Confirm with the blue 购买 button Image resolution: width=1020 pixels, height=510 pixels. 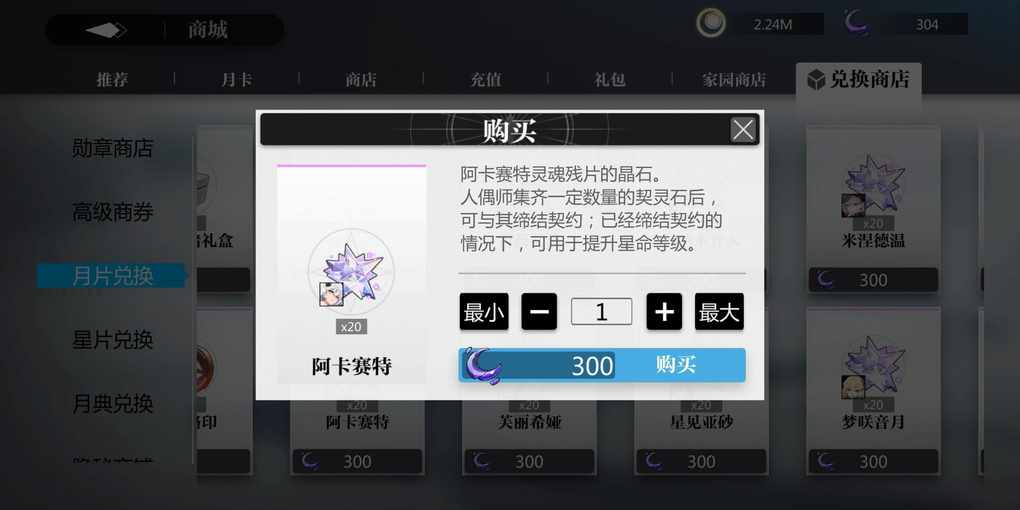[602, 365]
